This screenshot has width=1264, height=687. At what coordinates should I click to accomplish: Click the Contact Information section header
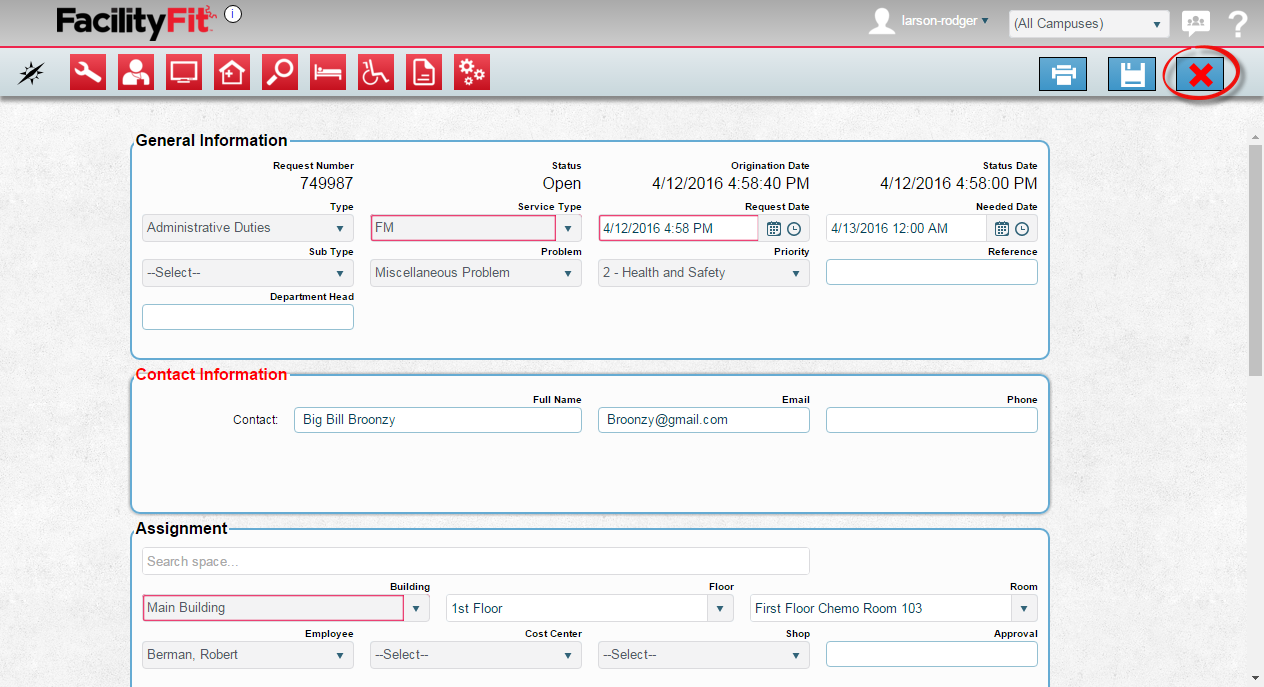(x=211, y=374)
